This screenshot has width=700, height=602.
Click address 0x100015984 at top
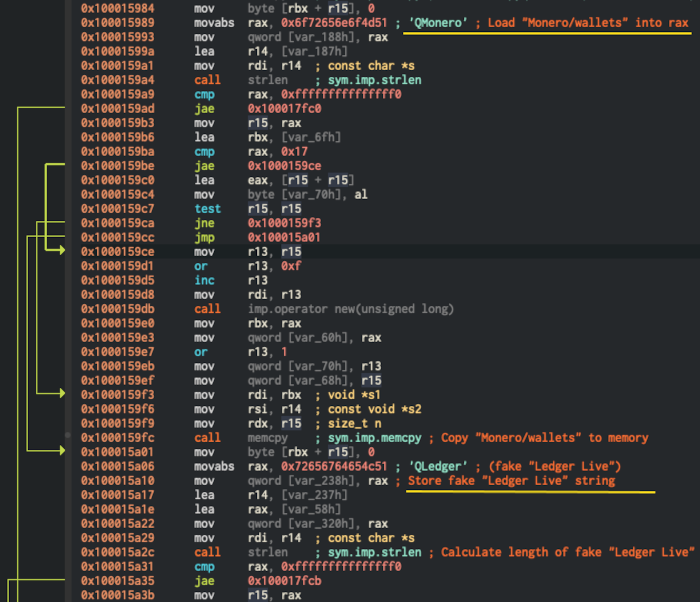coord(117,8)
